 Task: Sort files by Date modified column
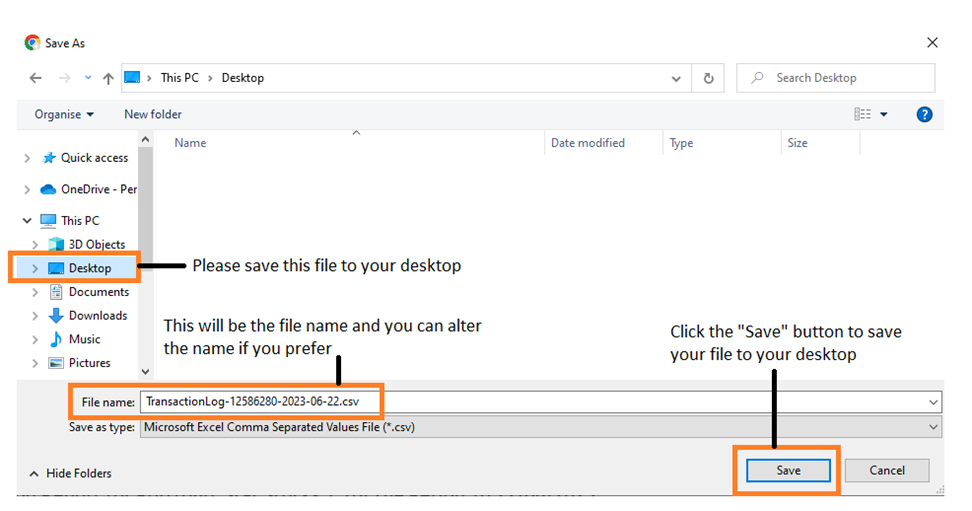(588, 143)
